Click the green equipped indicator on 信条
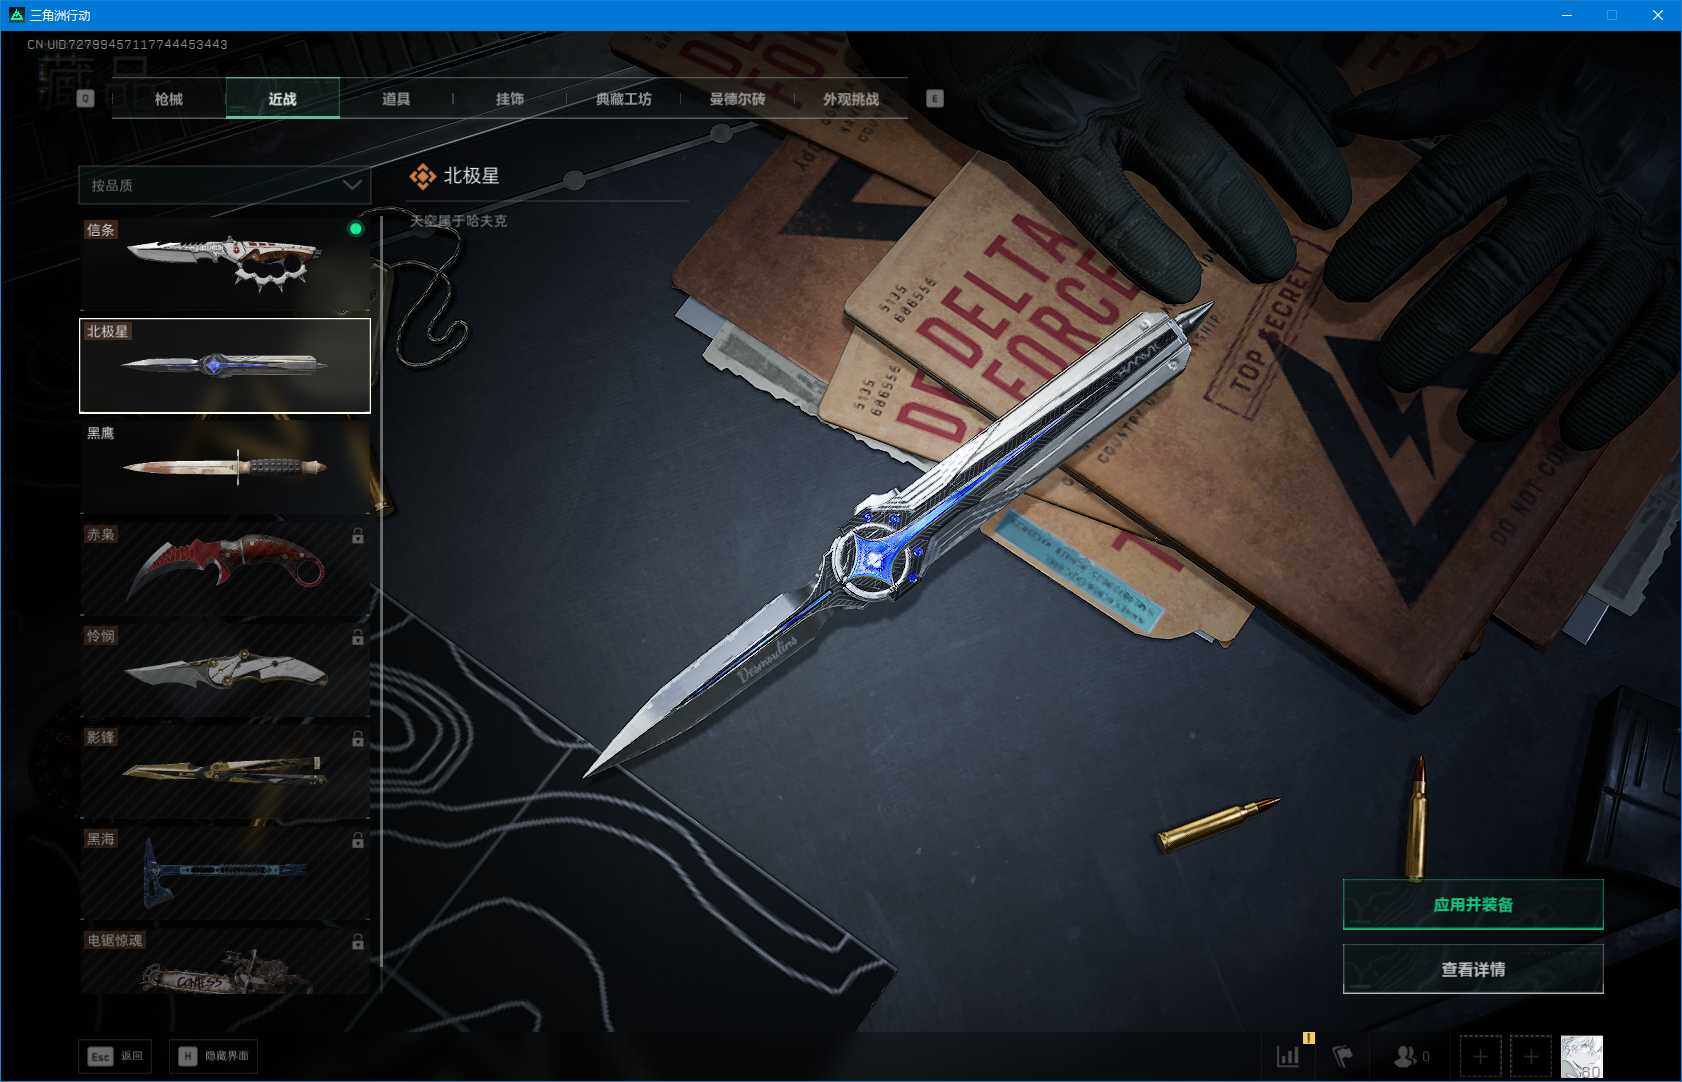This screenshot has width=1682, height=1082. 355,229
